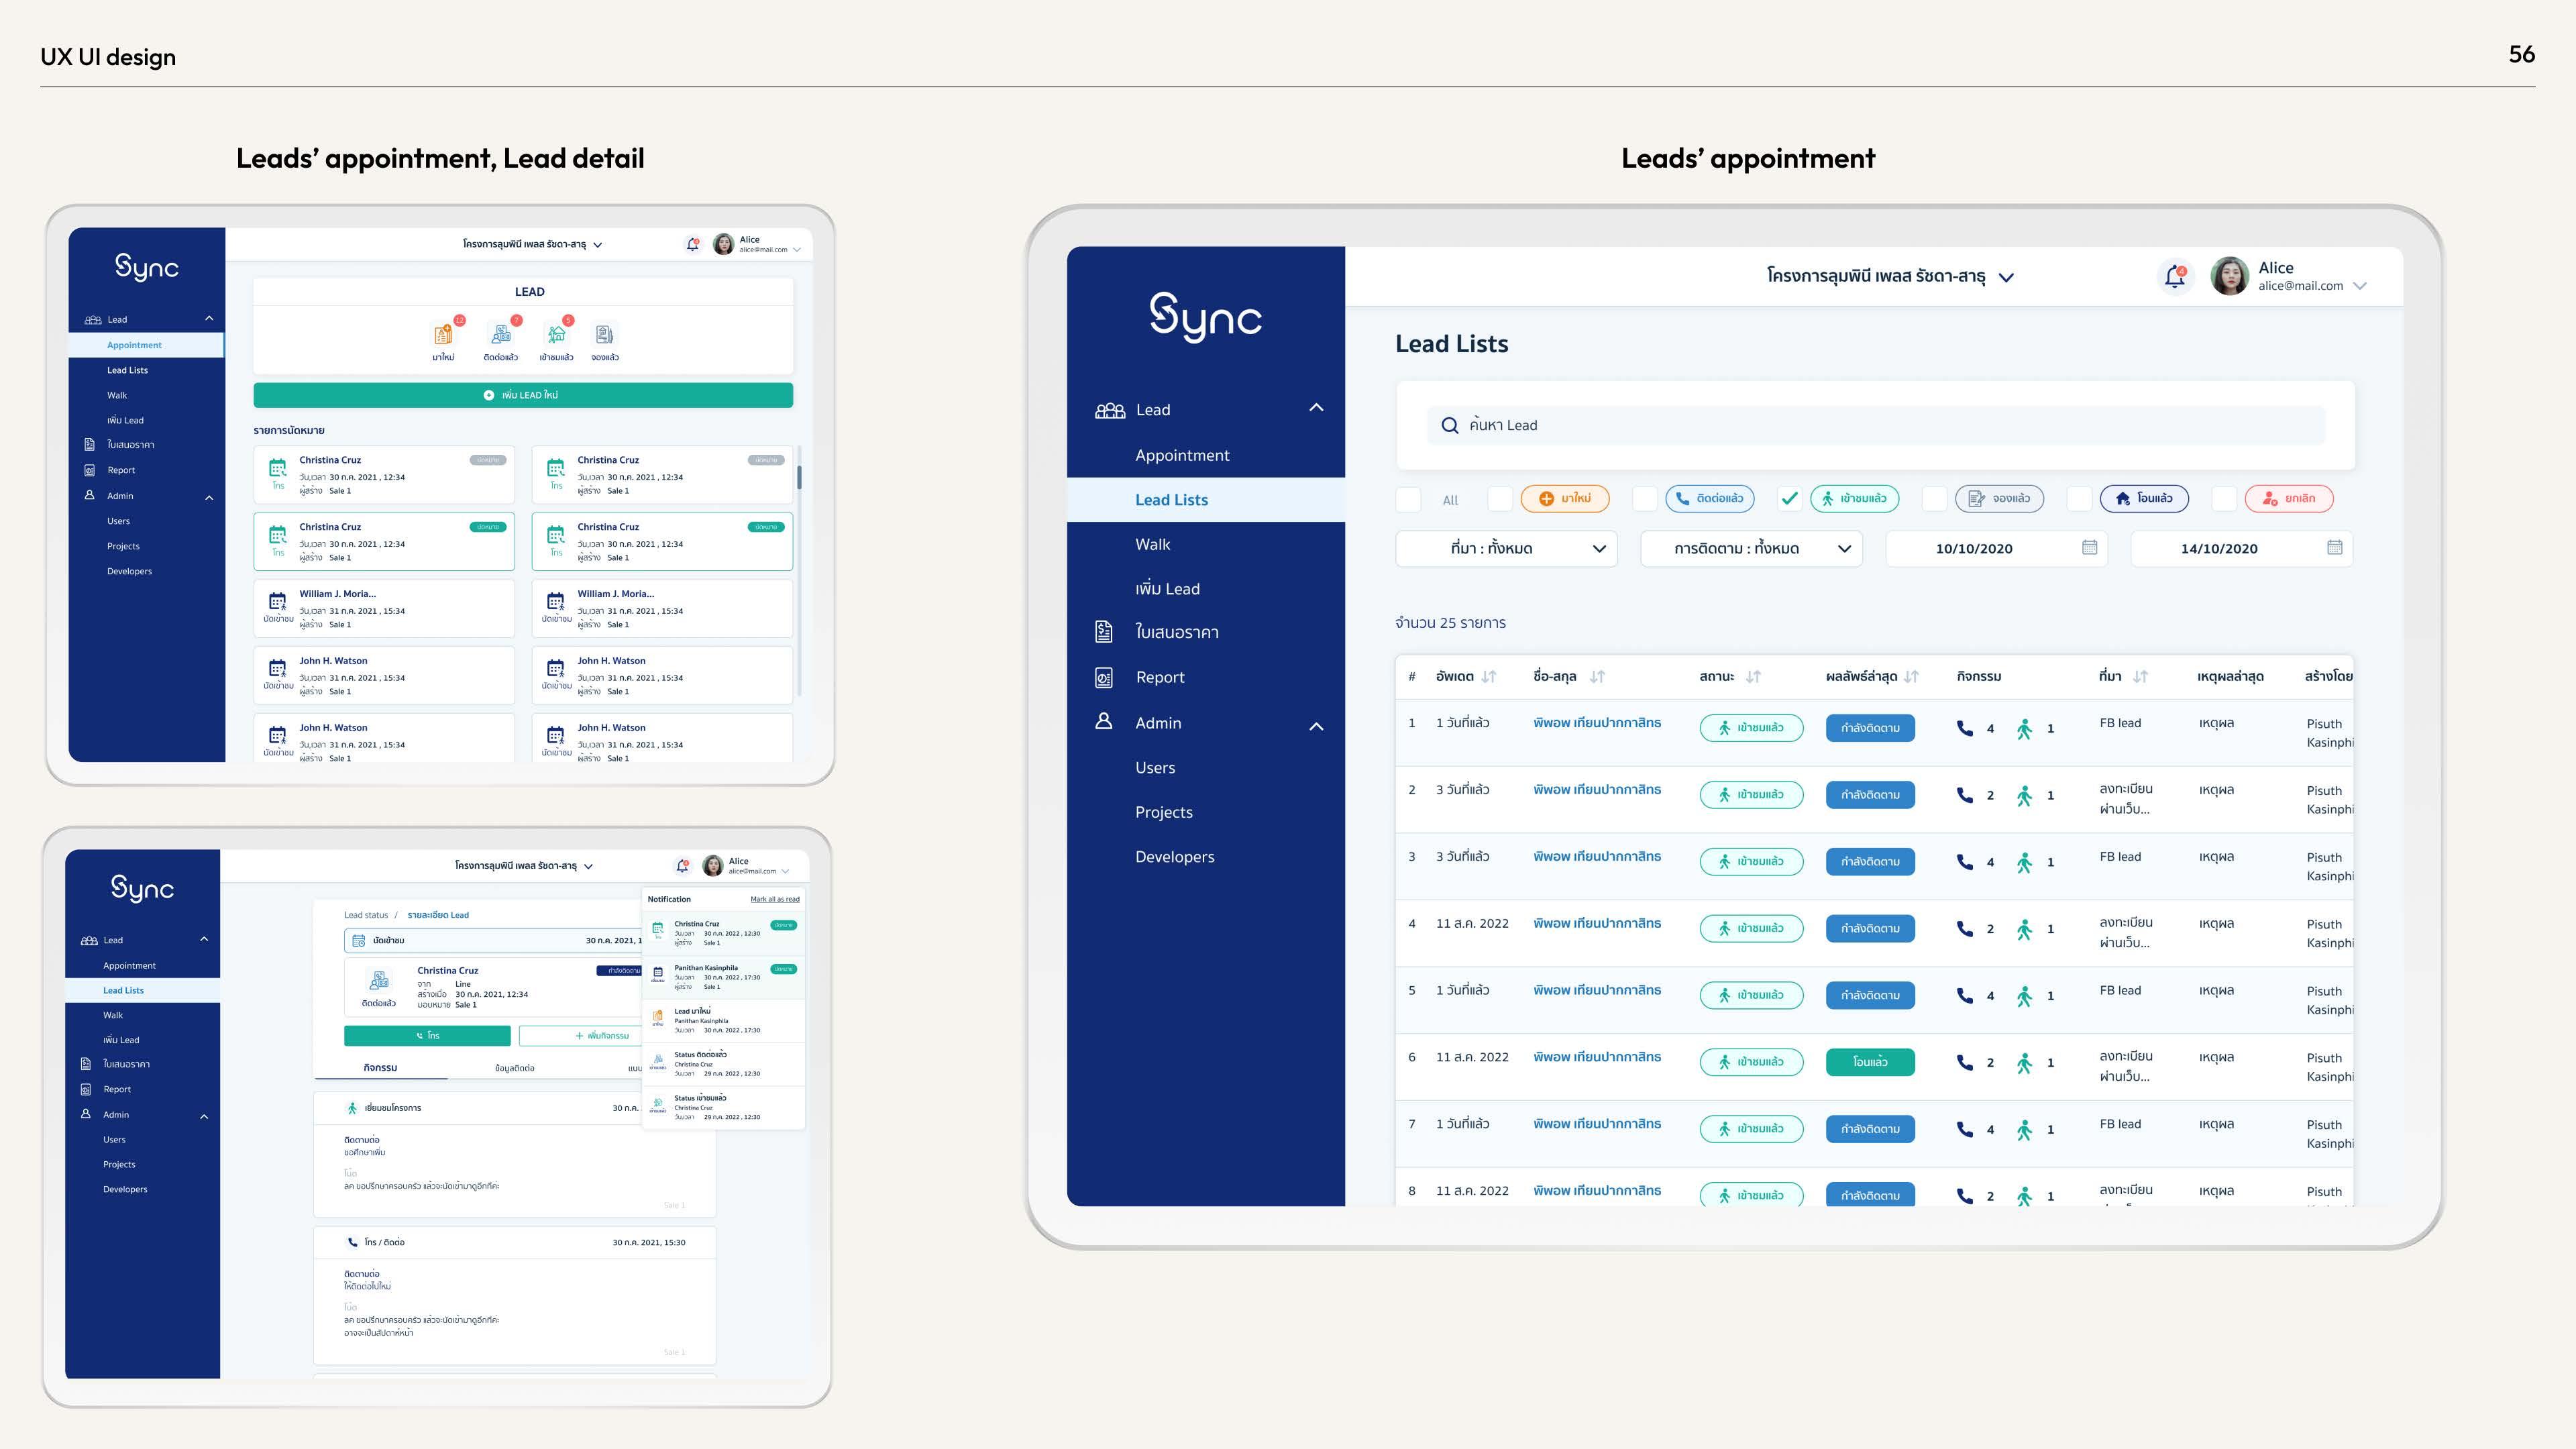
Task: Open the ที่มา : ทั้งหมด dropdown
Action: 1506,548
